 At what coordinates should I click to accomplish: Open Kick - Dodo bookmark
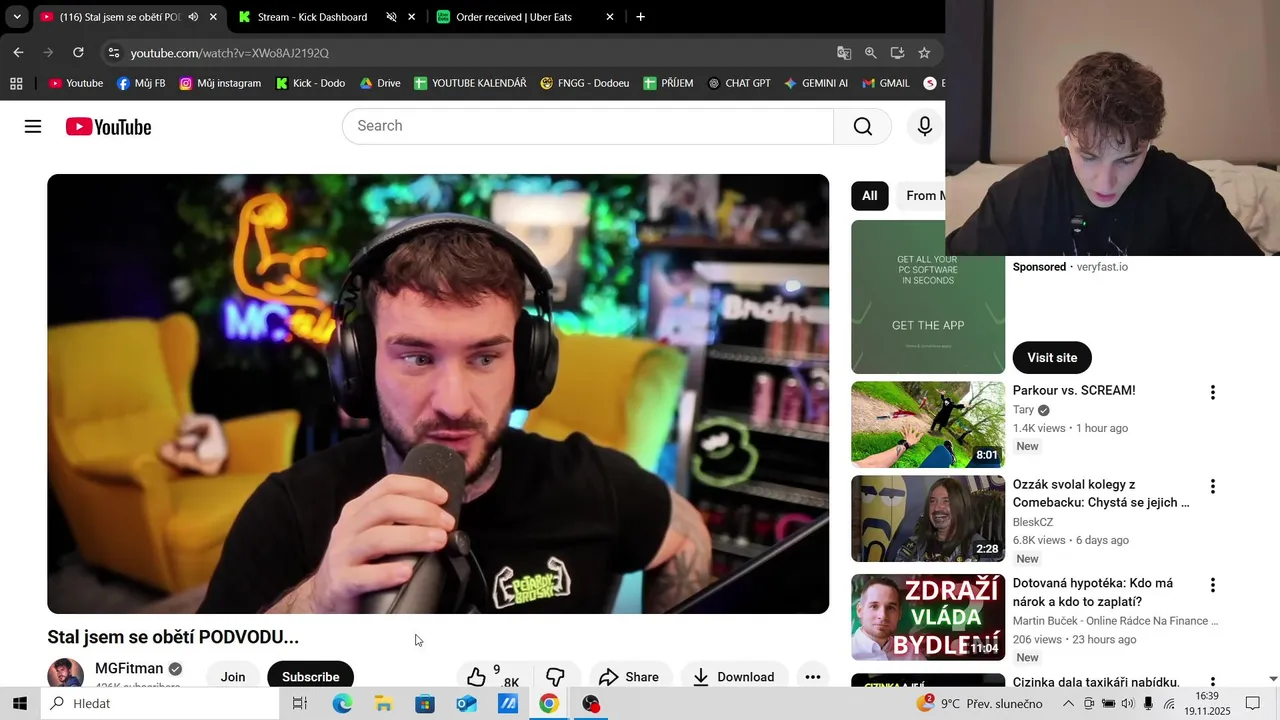point(310,83)
